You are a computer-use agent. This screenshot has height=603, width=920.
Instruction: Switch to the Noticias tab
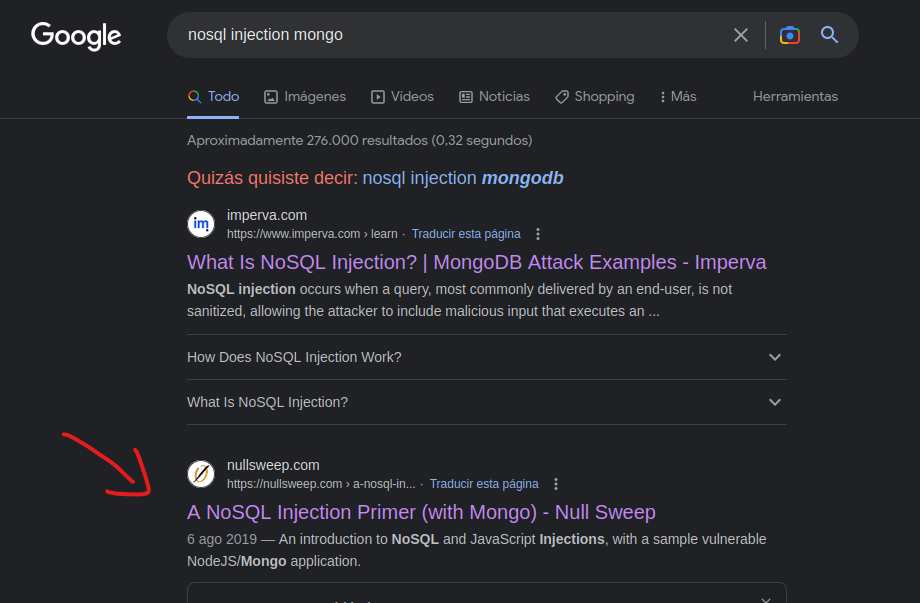(494, 97)
